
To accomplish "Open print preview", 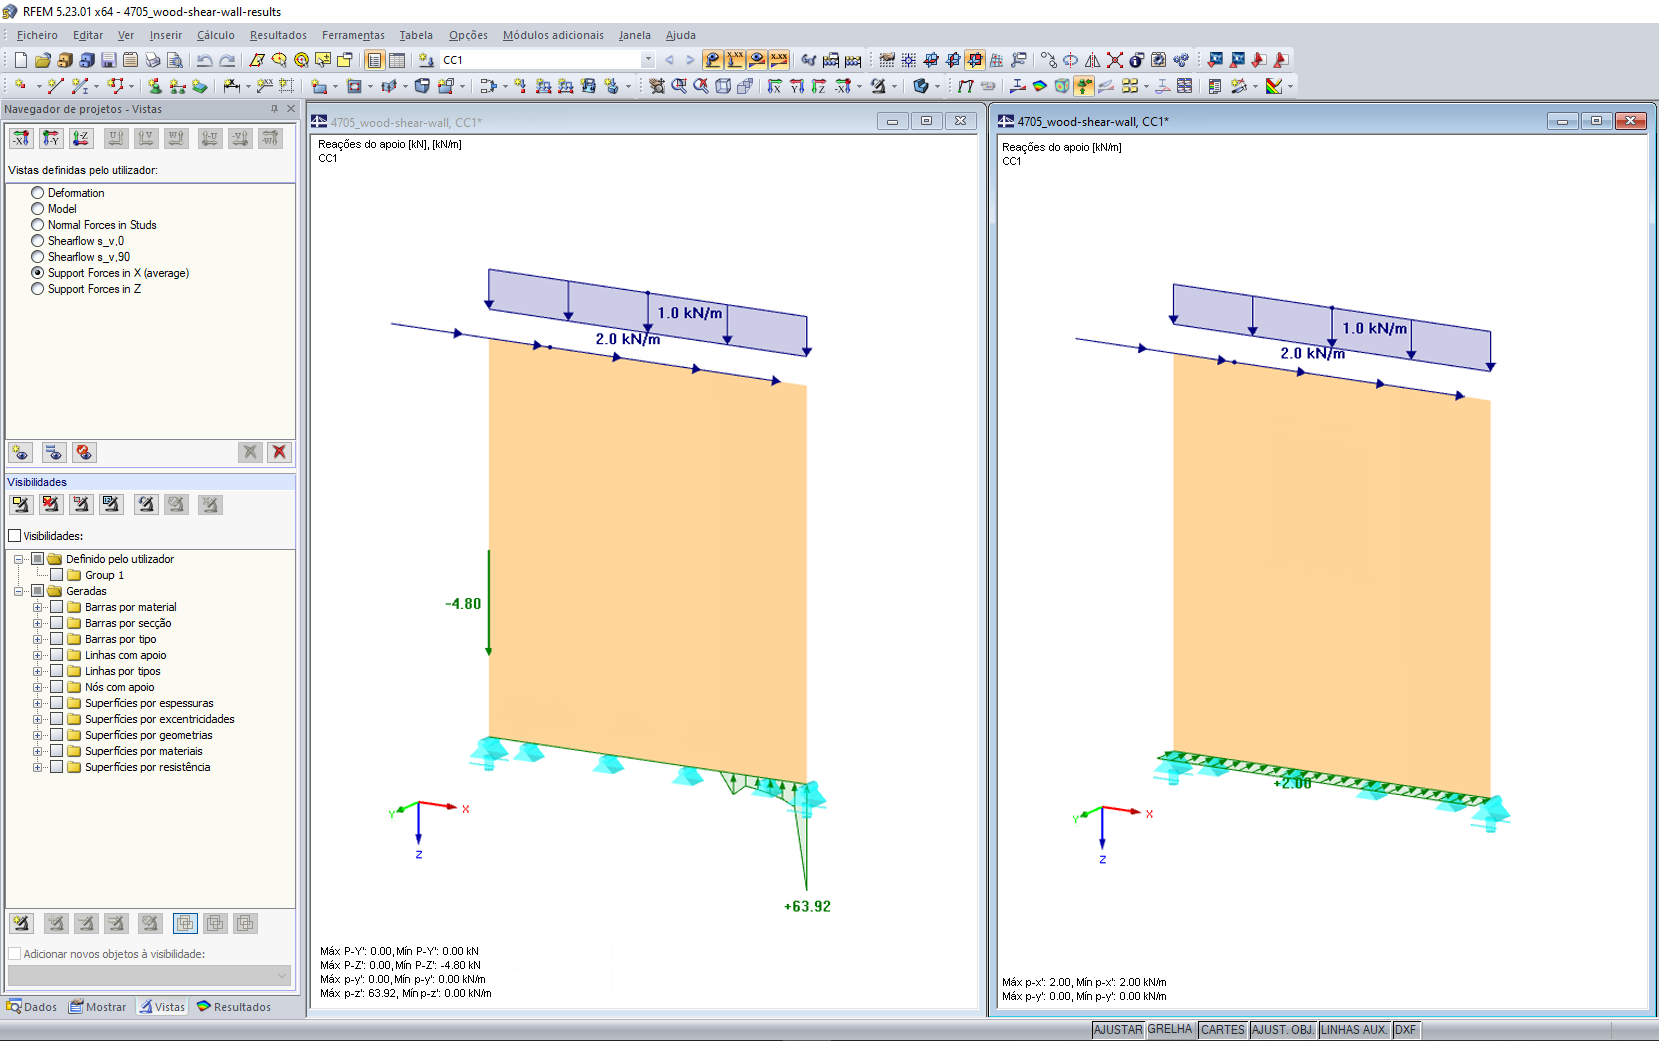I will 175,60.
